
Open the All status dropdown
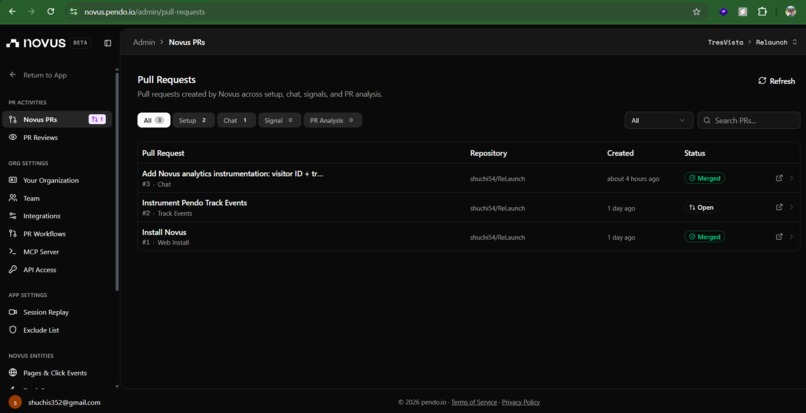tap(658, 120)
